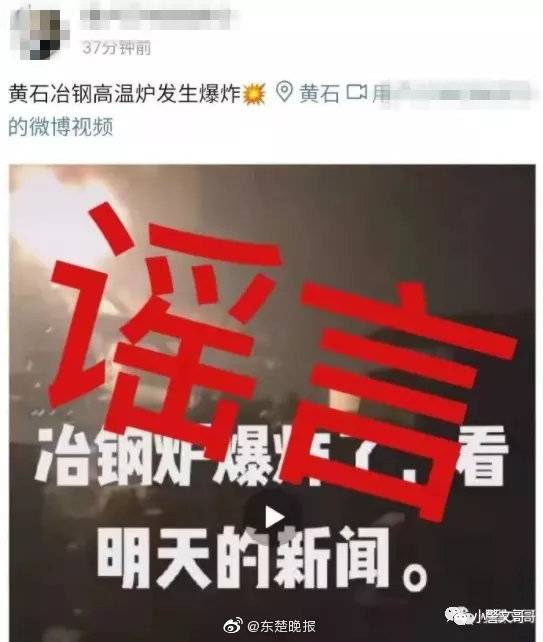Click the WeChat logo watermark
This screenshot has height=642, width=543.
[459, 615]
